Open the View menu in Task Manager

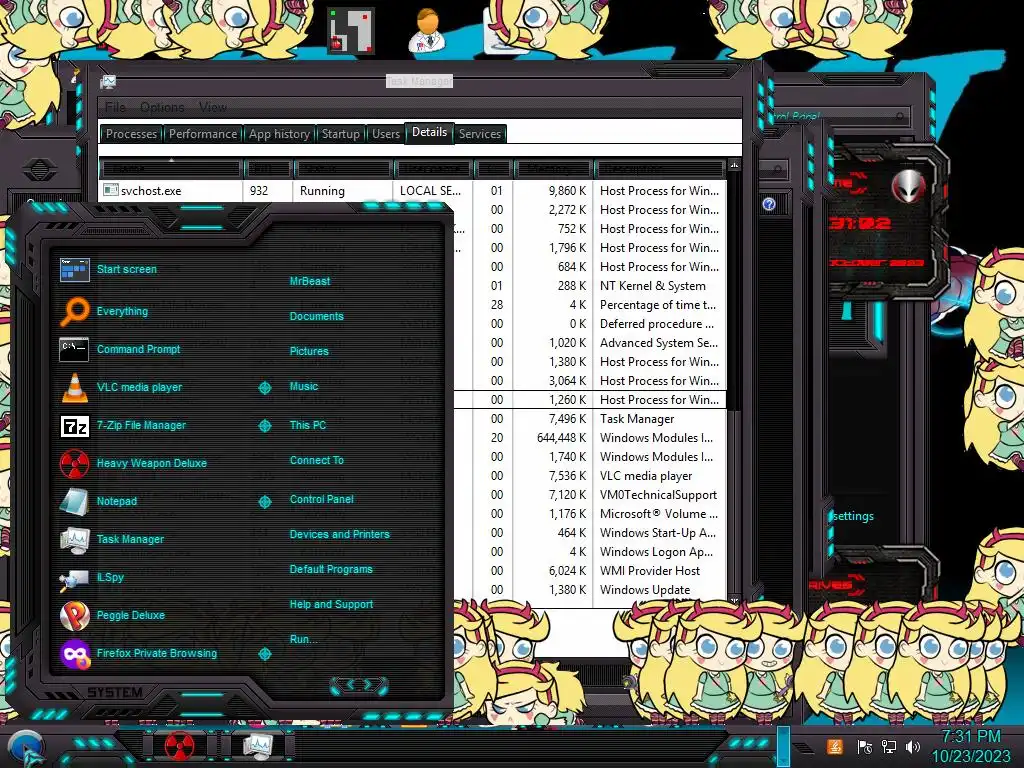[x=213, y=107]
